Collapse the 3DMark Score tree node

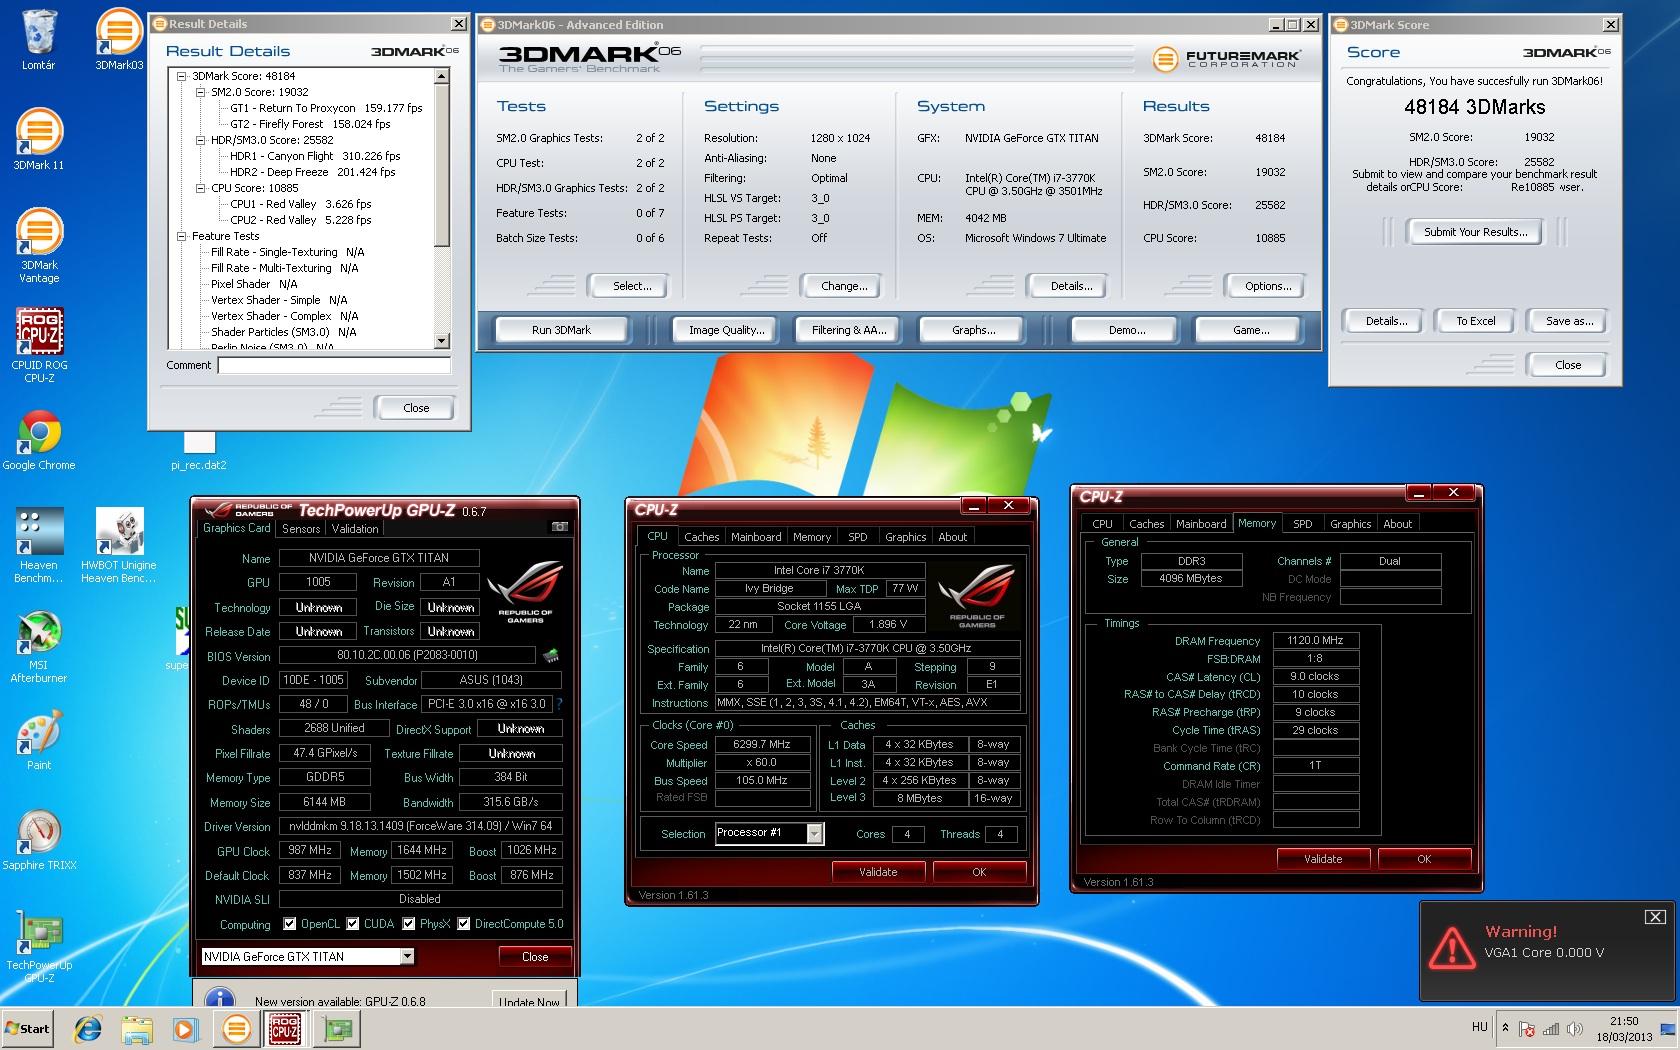182,76
